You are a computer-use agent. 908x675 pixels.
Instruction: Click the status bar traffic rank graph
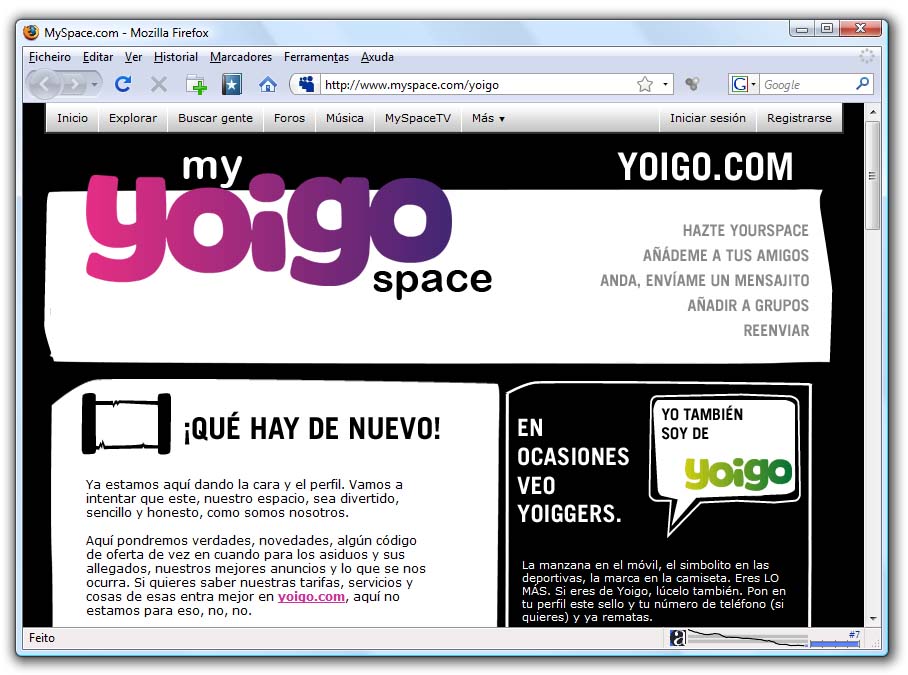(x=748, y=638)
